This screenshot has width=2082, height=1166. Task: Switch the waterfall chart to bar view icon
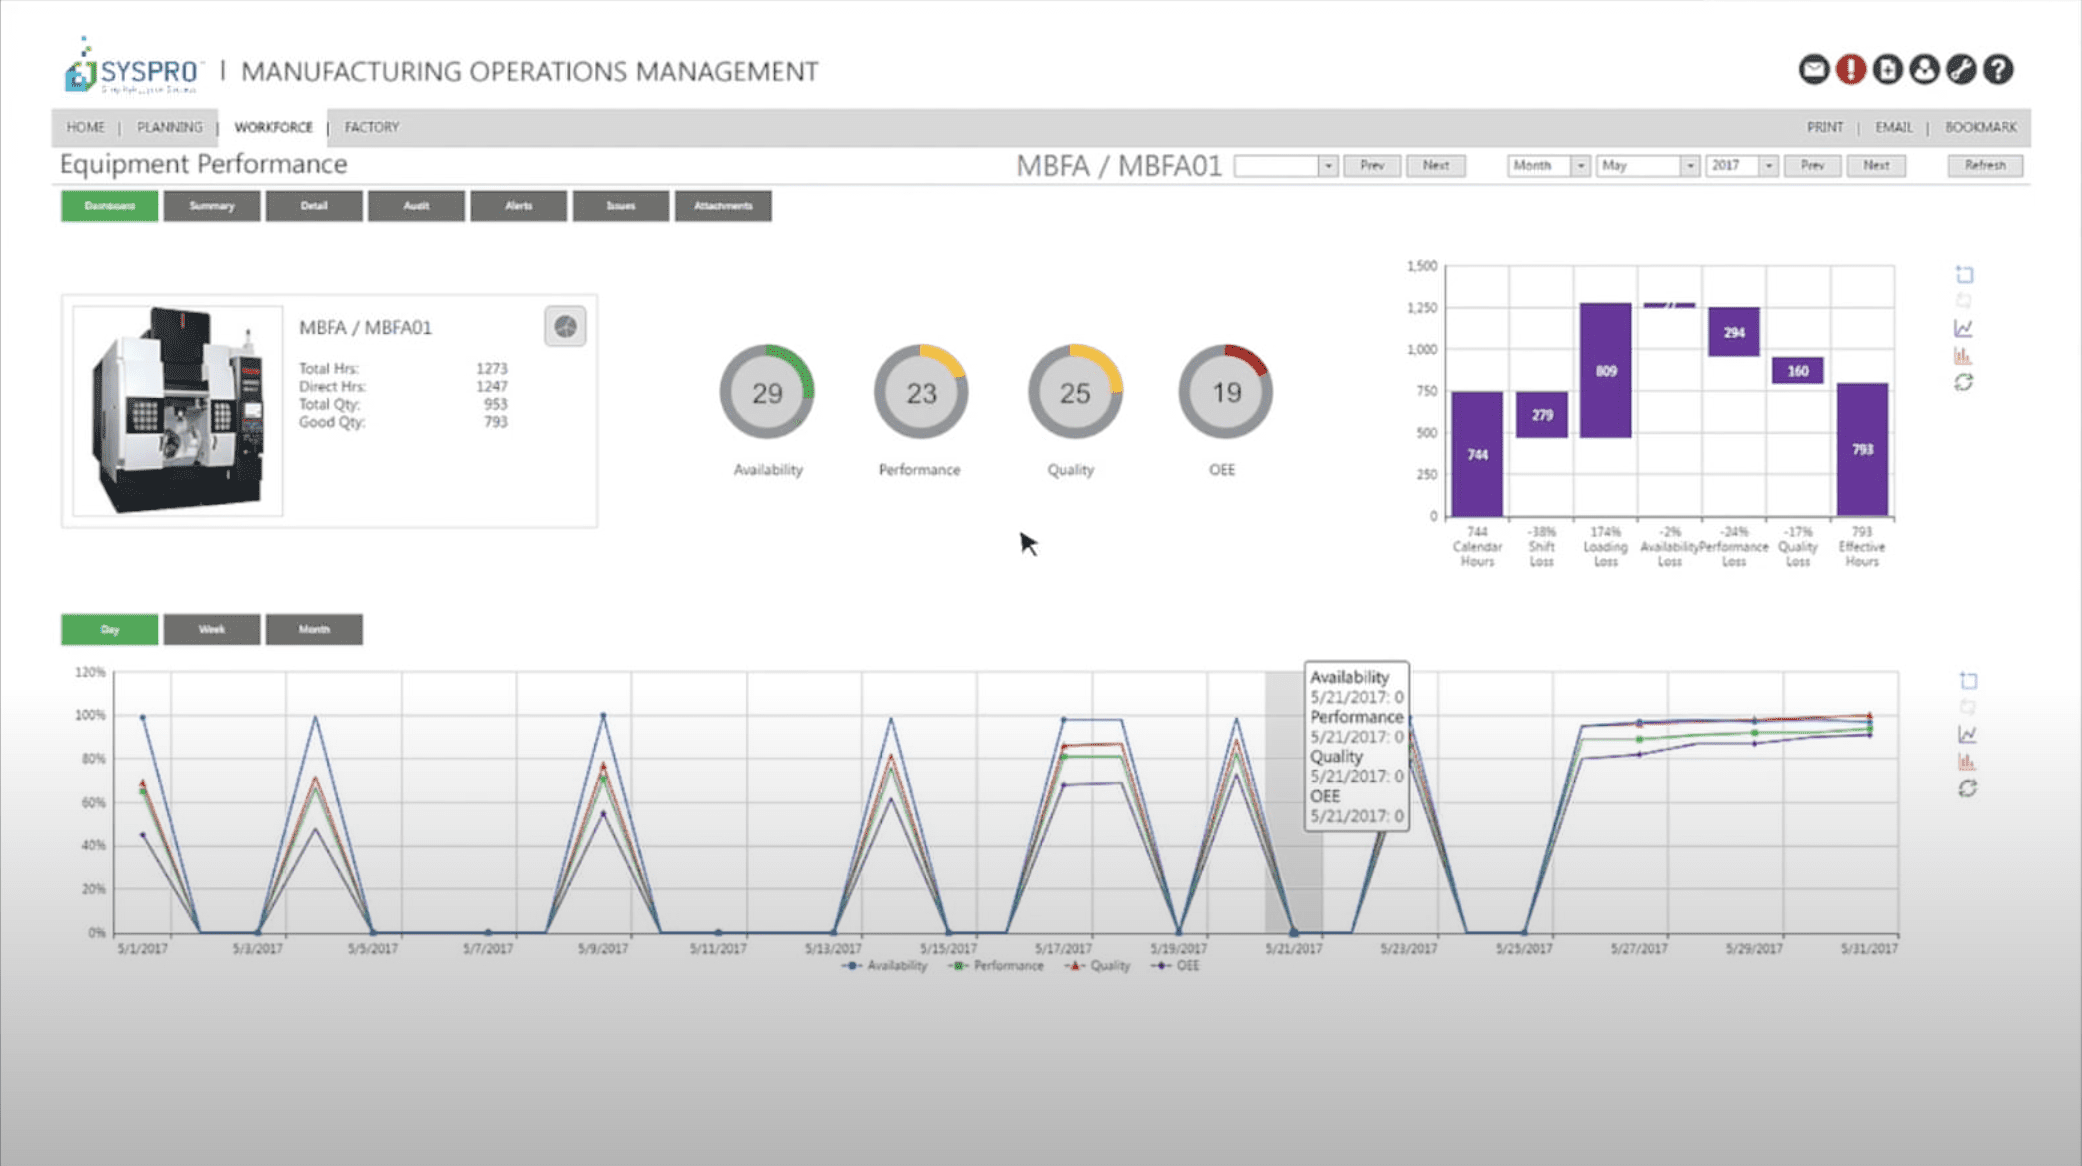(x=1963, y=355)
